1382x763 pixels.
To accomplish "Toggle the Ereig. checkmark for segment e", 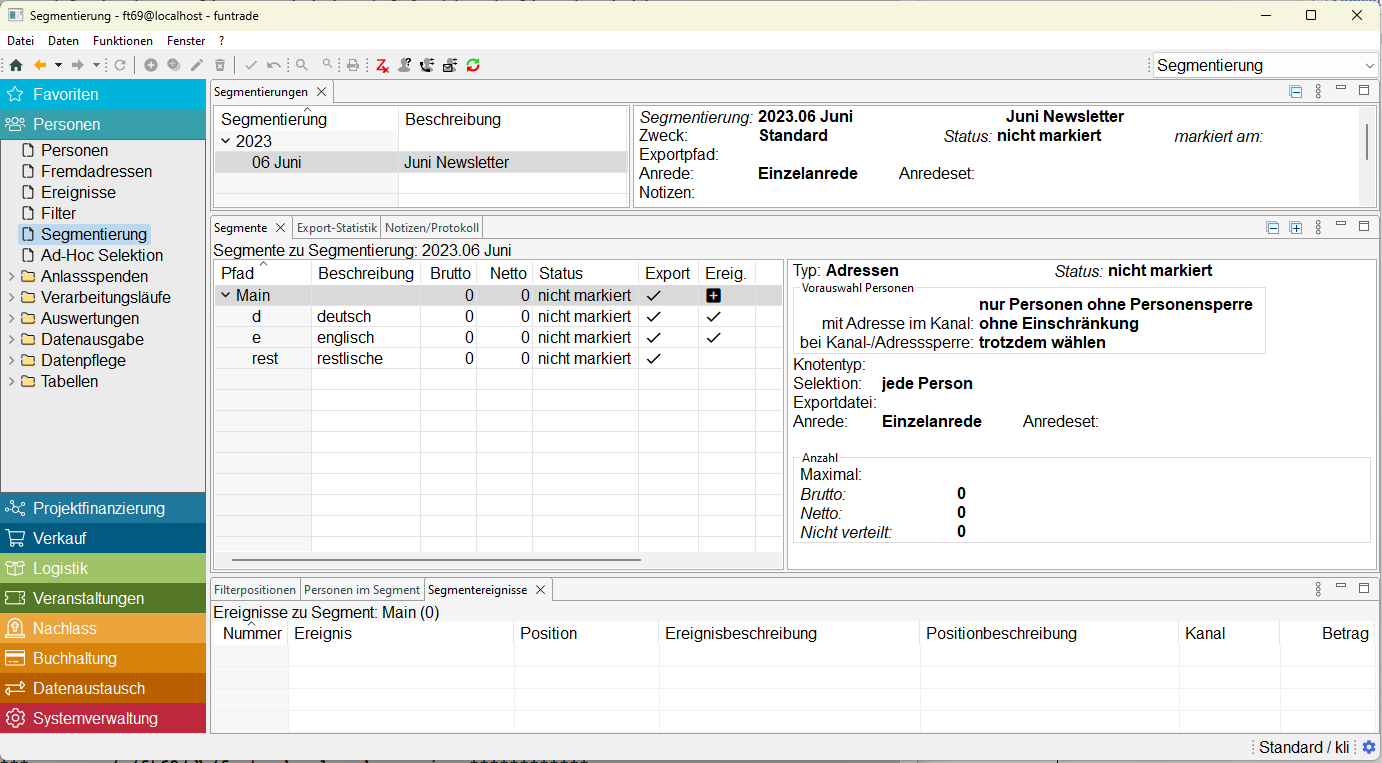I will [x=713, y=338].
